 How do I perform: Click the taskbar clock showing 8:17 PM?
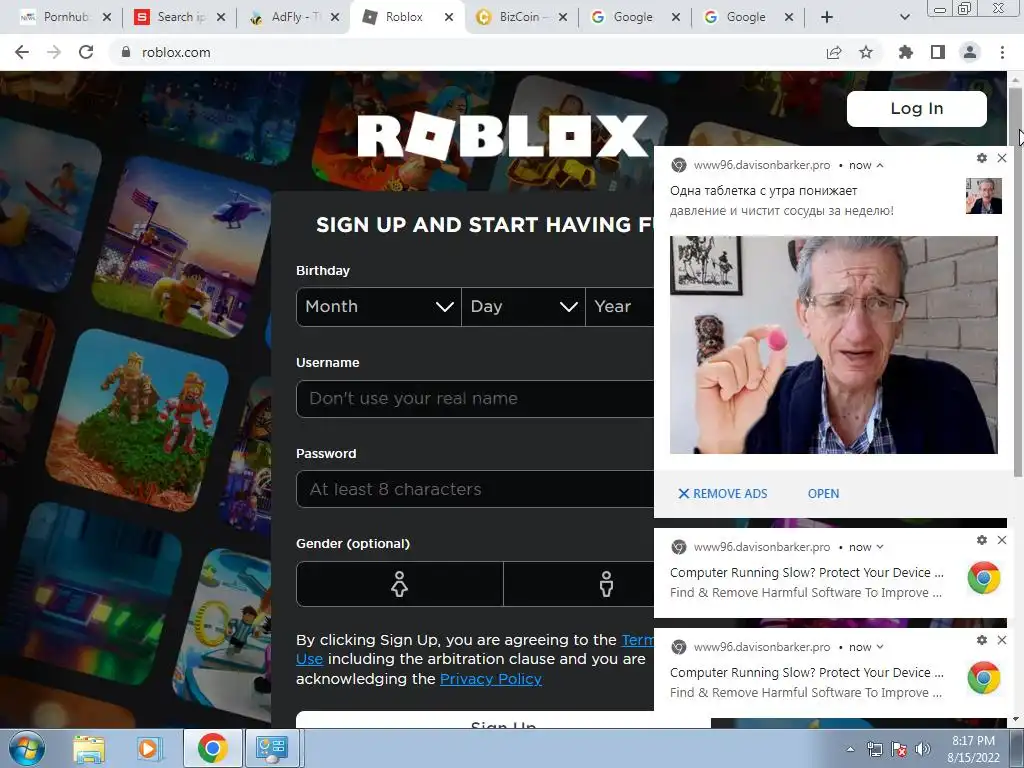tap(973, 749)
